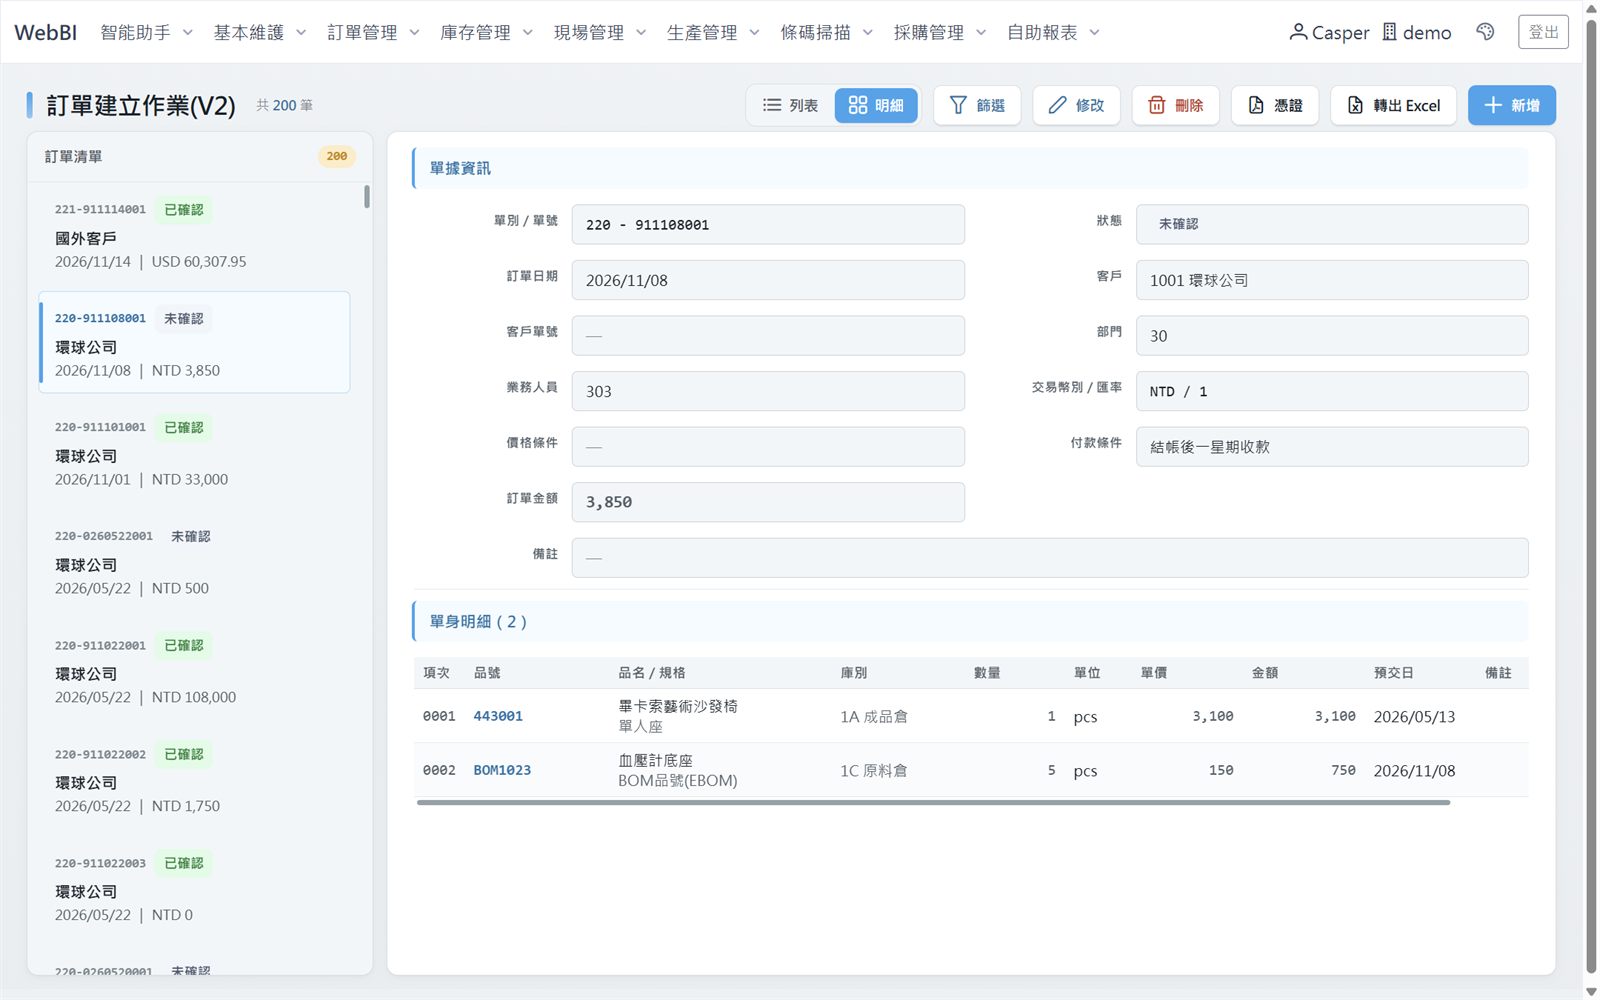Viewport: 1600px width, 1000px height.
Task: Click the 訂單日期 field 2026/11/08
Action: coord(768,280)
